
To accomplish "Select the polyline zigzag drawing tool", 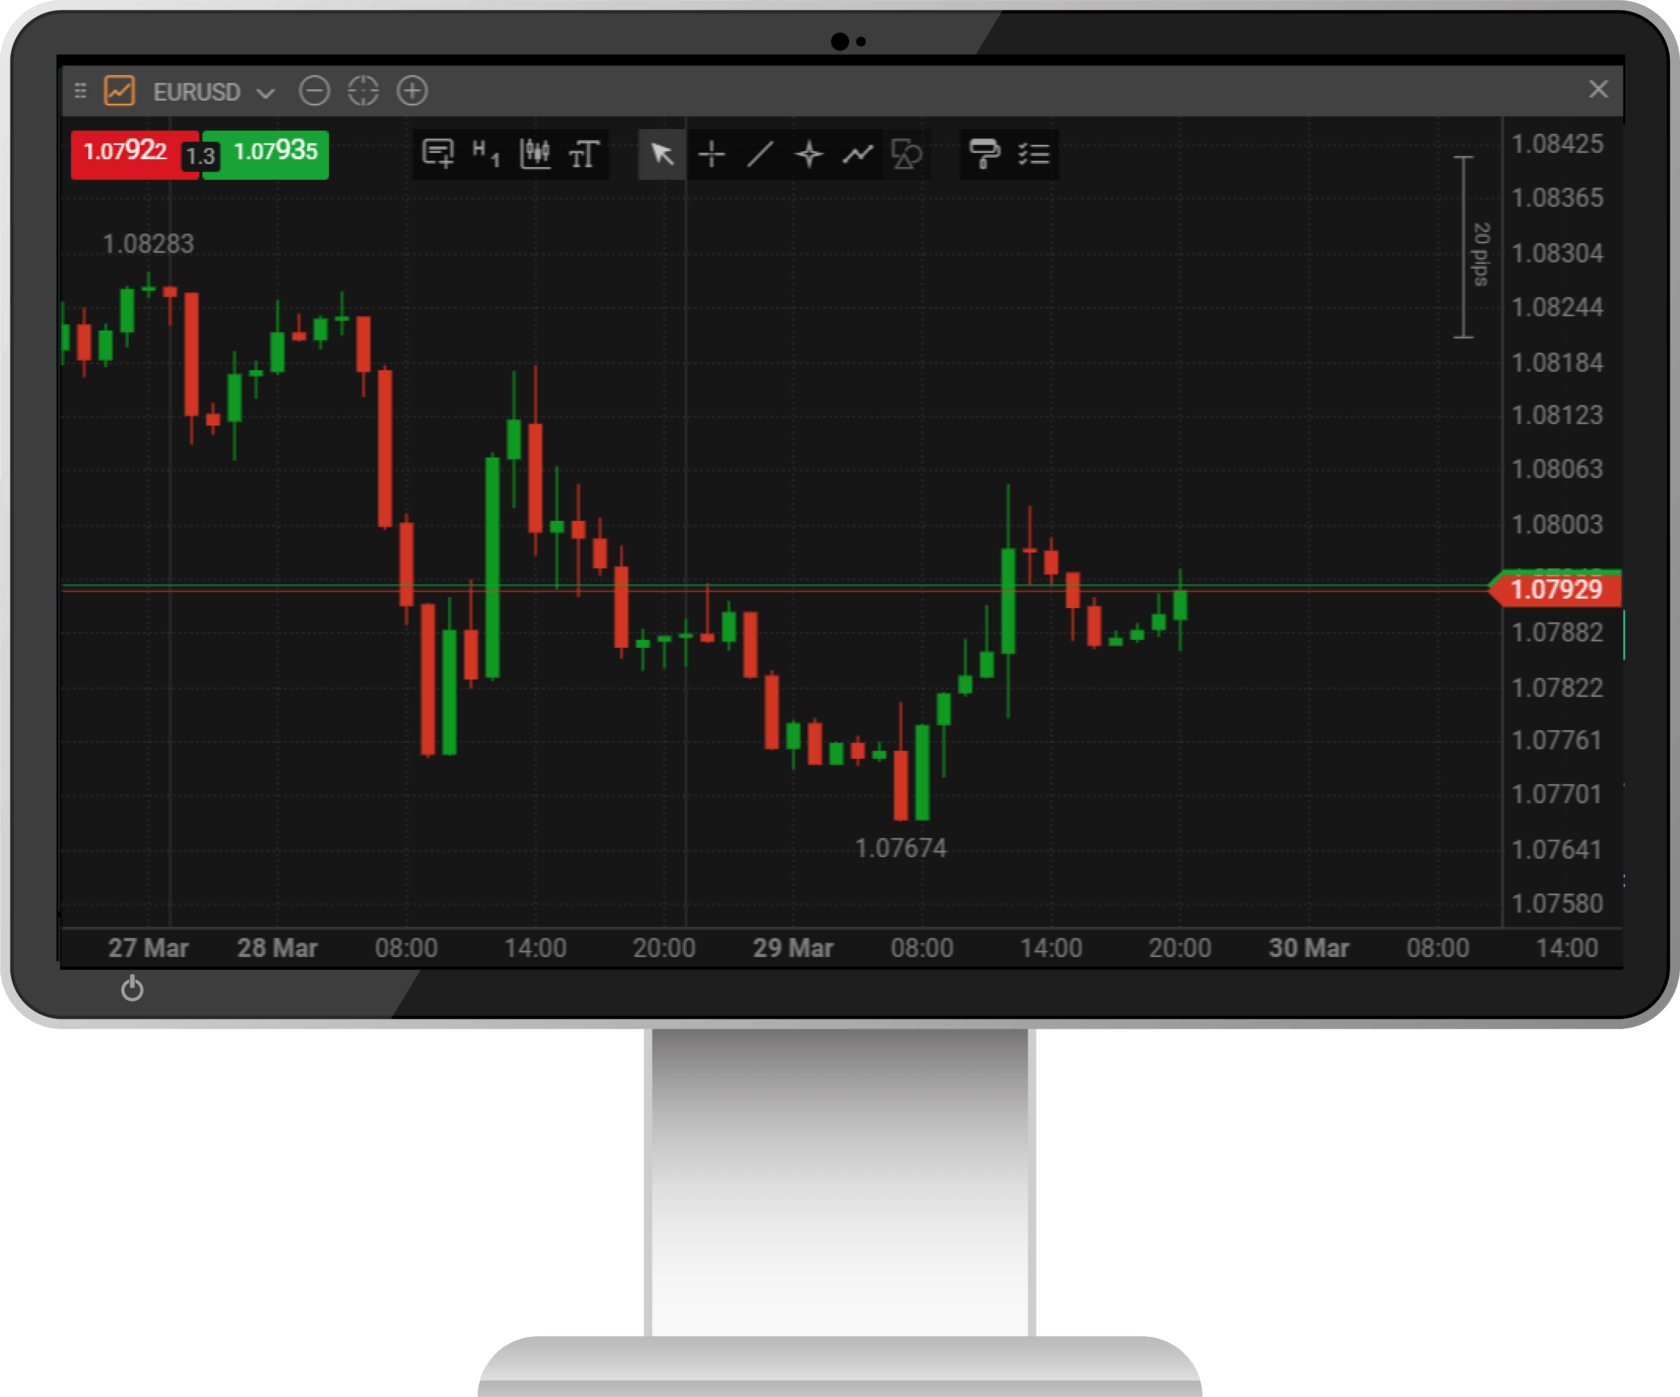I will click(x=857, y=154).
